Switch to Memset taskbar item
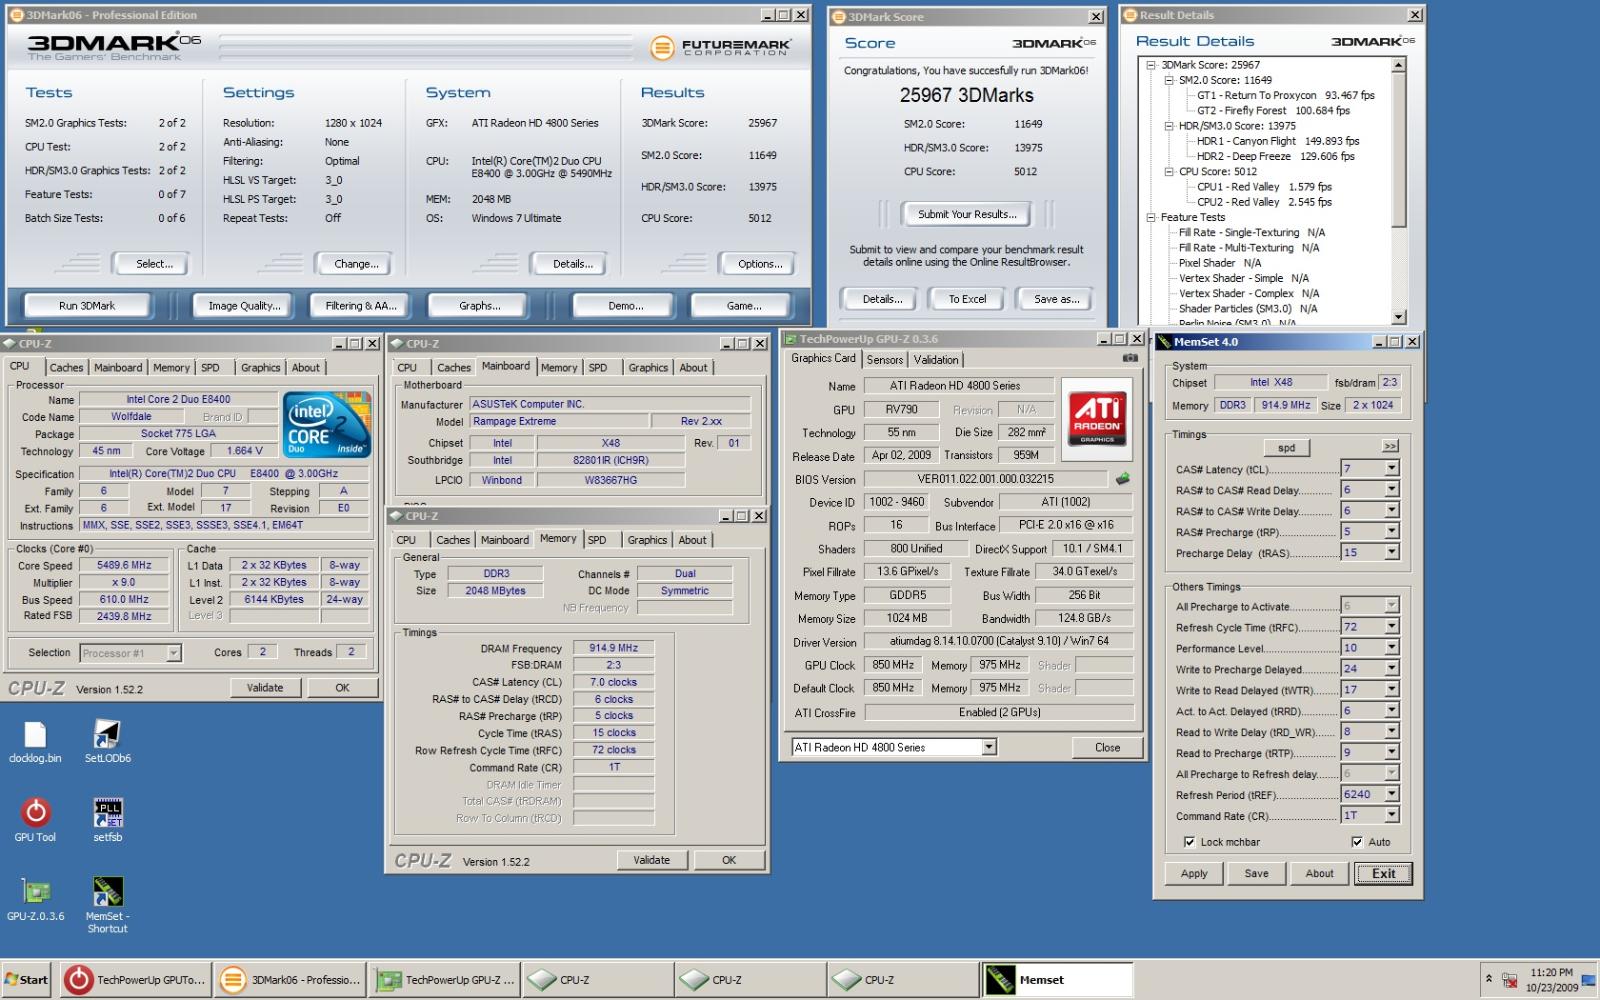This screenshot has width=1600, height=1000. pos(1058,980)
